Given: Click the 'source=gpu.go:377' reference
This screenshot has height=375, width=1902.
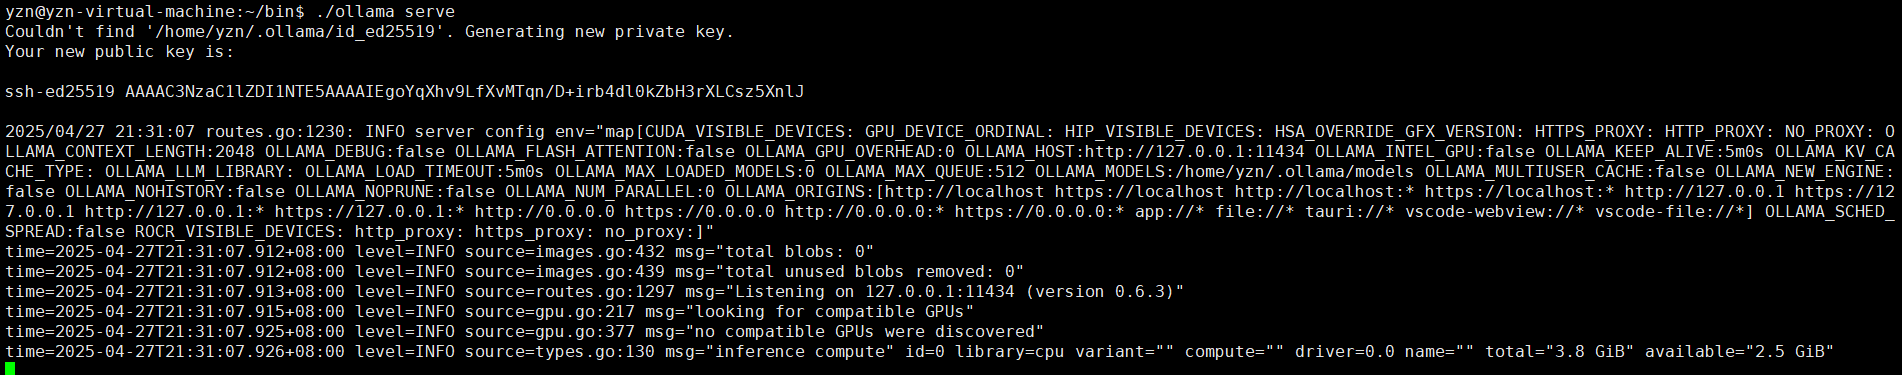Looking at the screenshot, I should coord(550,332).
